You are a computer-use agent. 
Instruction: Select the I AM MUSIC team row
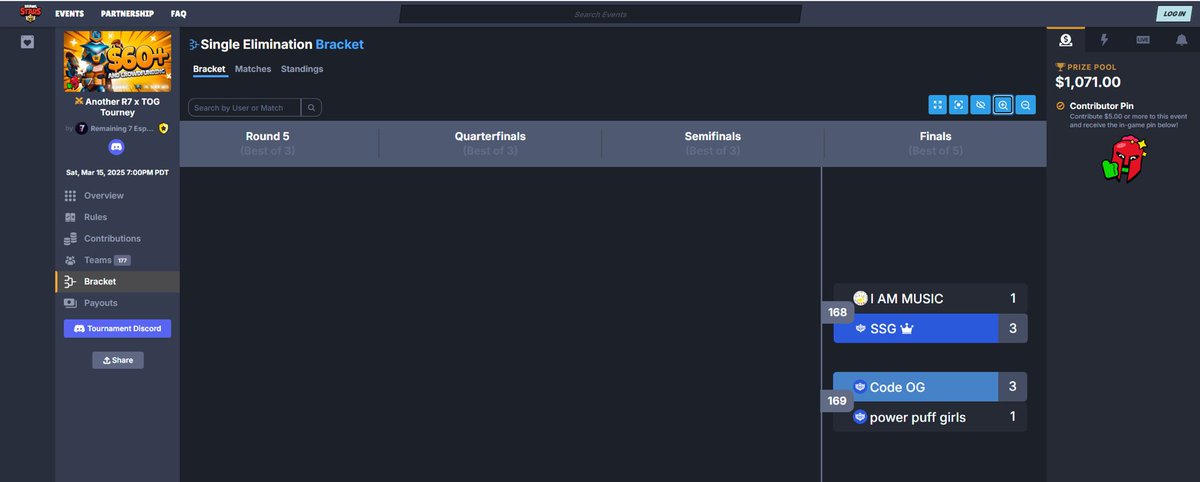coord(930,298)
